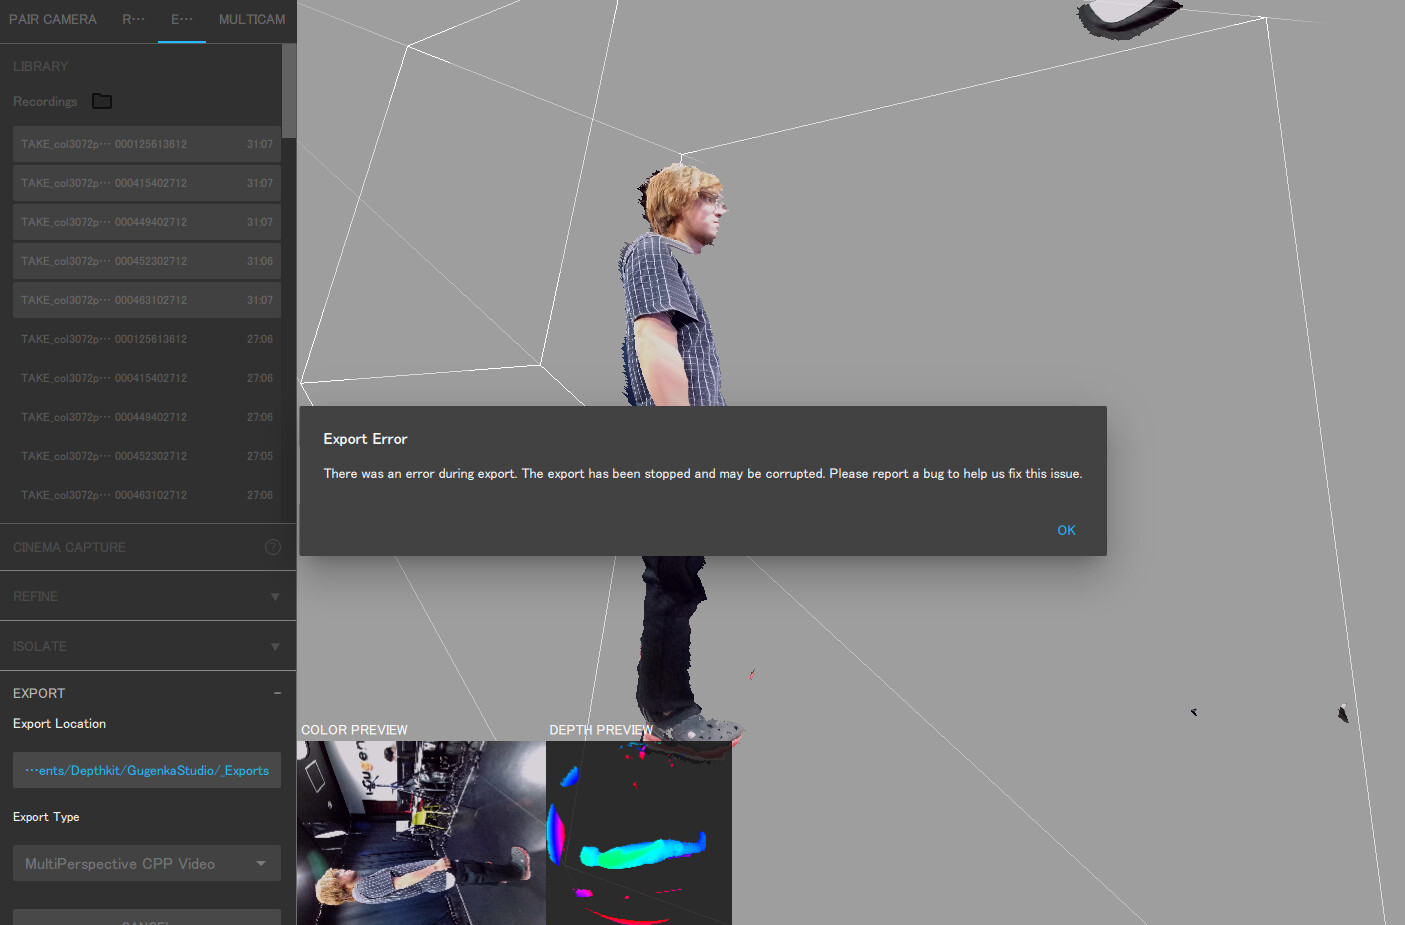Click the Depth Preview thumbnail

[x=639, y=832]
